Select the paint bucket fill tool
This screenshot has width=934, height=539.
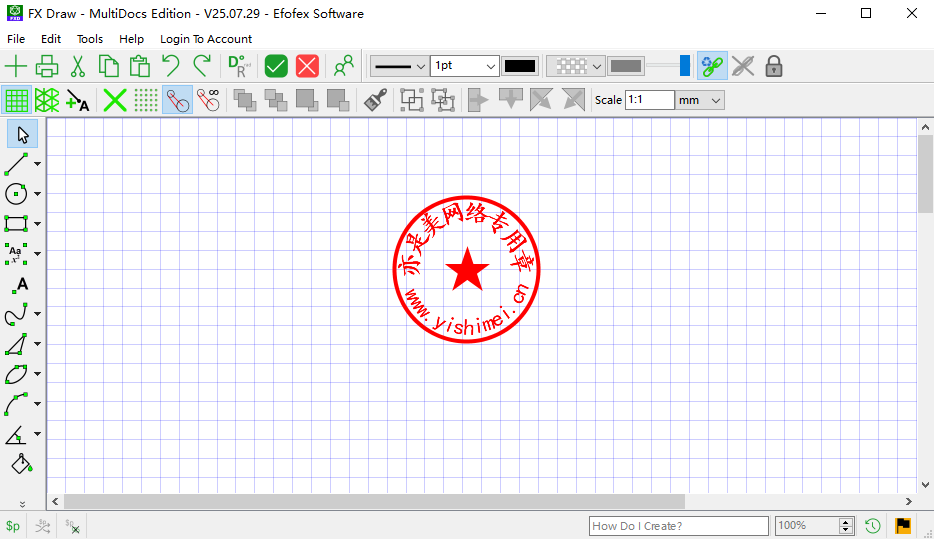21,464
